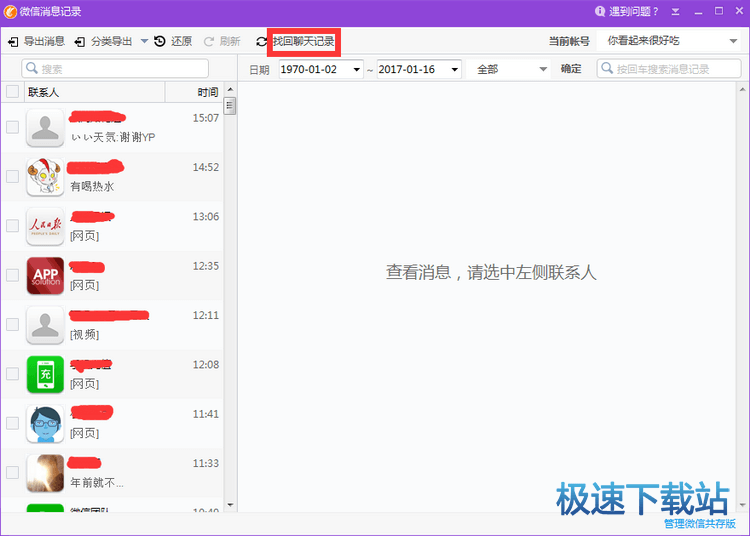The image size is (750, 536).
Task: Open the 全部 message type dropdown
Action: pos(543,69)
